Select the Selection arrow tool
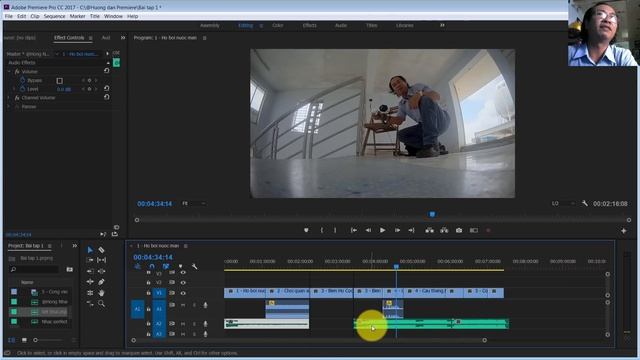This screenshot has width=640, height=360. (x=90, y=250)
